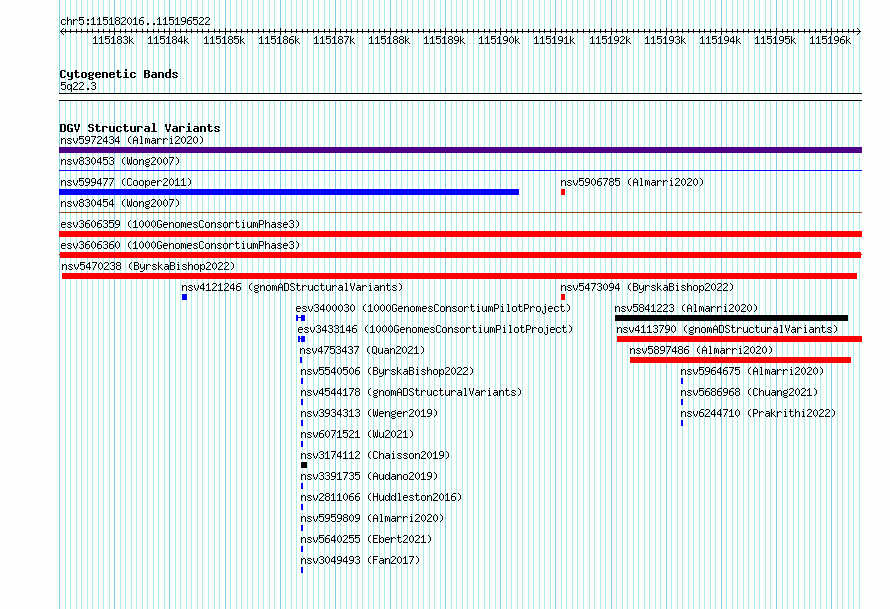Click the 115193k ruler position
This screenshot has height=609, width=890.
pos(665,40)
